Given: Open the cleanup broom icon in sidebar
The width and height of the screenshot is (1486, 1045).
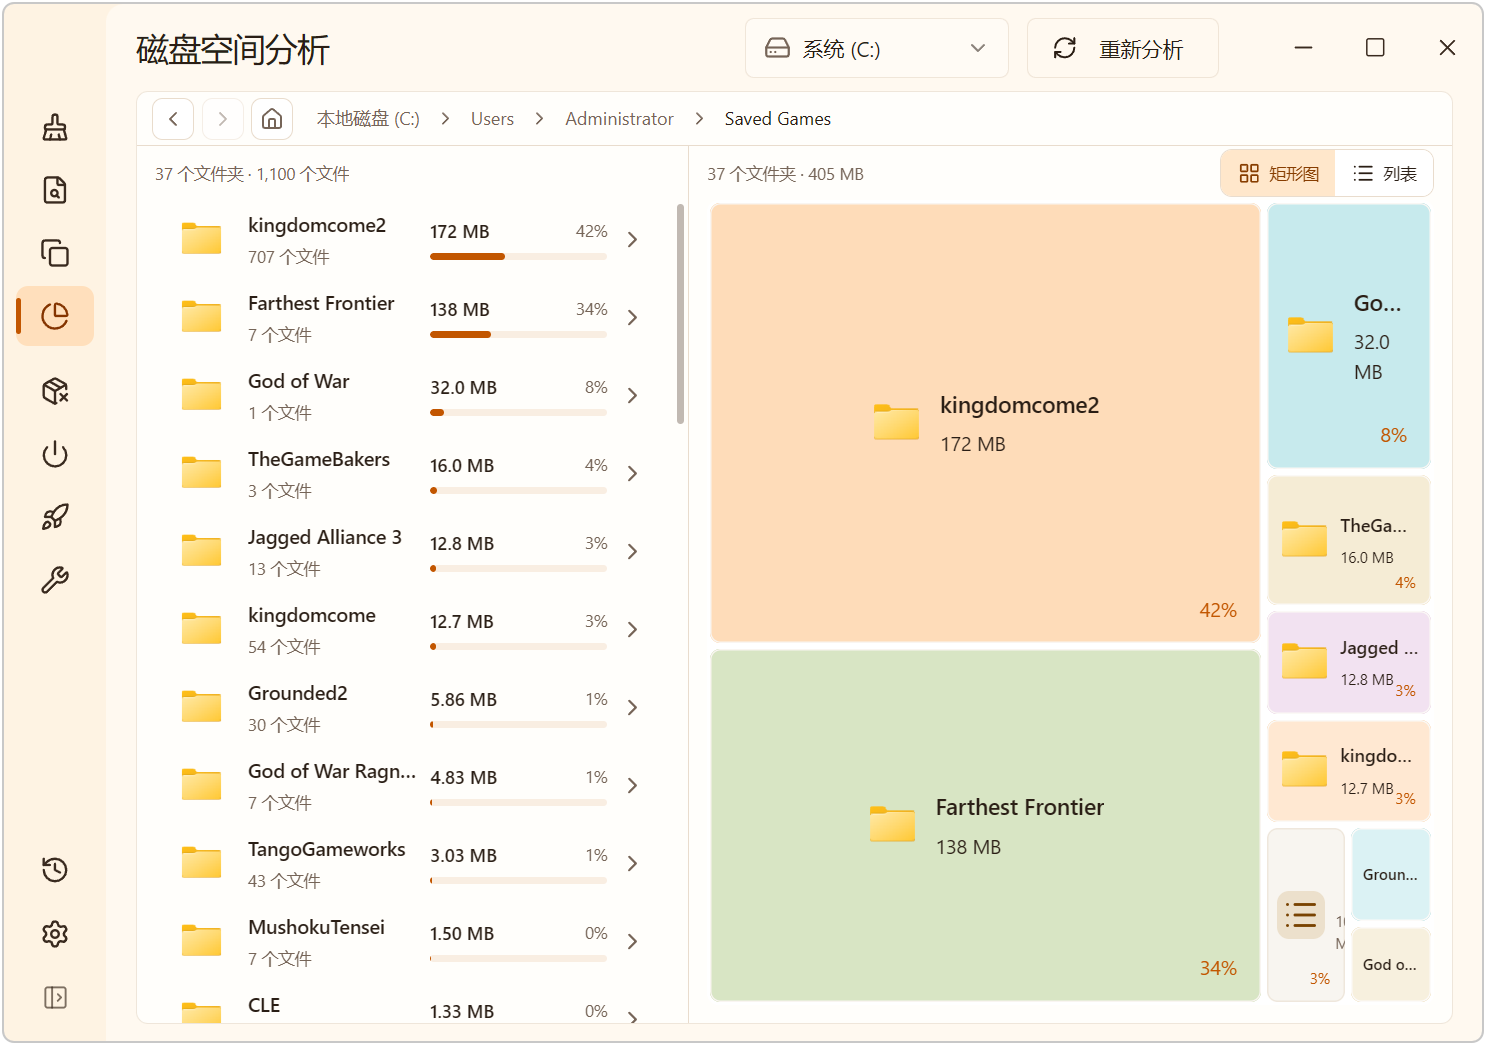Looking at the screenshot, I should click(x=55, y=127).
